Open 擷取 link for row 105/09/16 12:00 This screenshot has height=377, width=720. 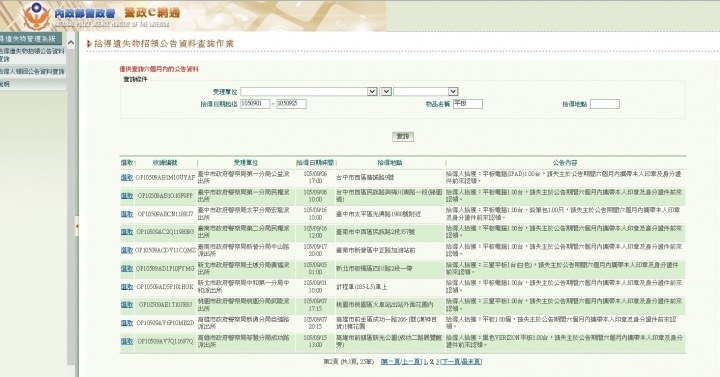127,232
